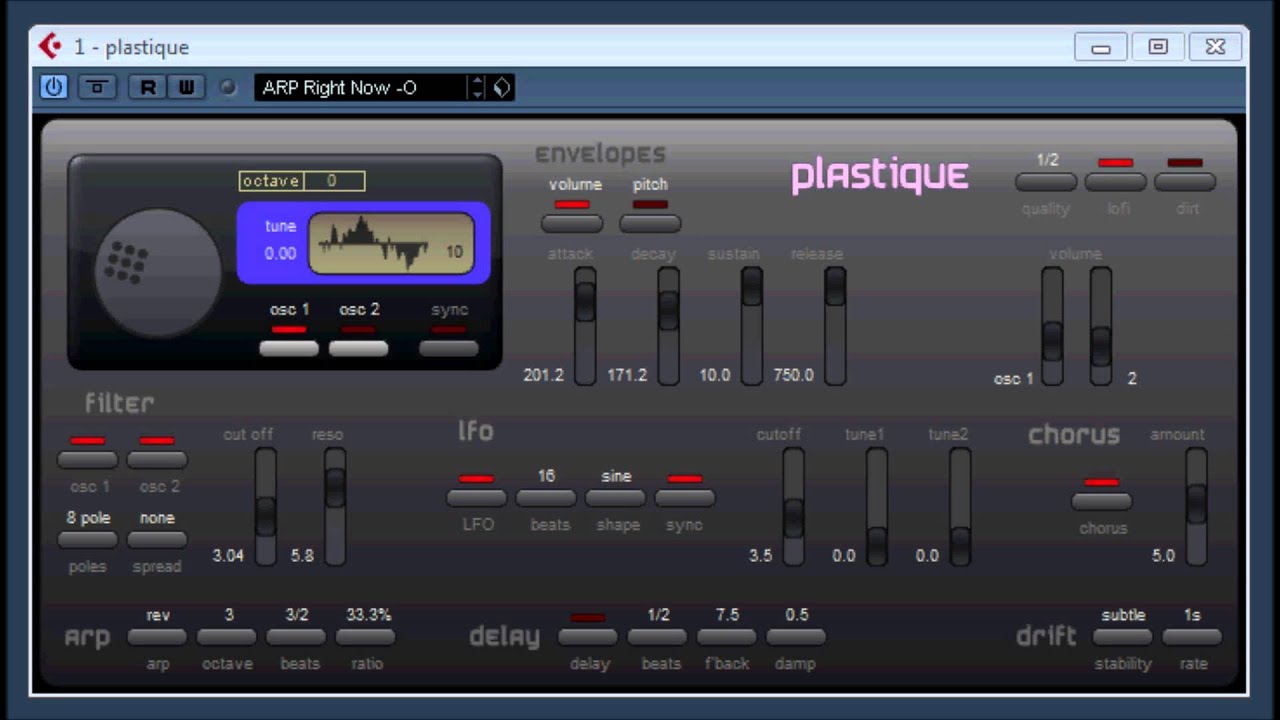Screen dimensions: 1280x720
Task: Toggle filter routing for osc 2
Action: 157,460
